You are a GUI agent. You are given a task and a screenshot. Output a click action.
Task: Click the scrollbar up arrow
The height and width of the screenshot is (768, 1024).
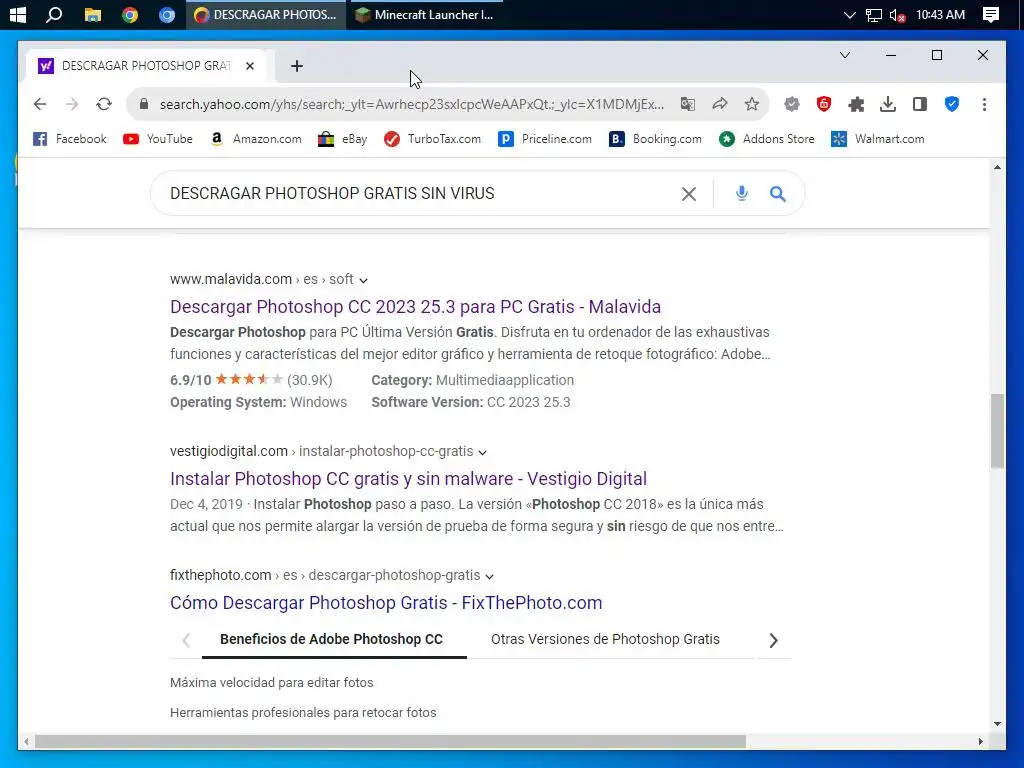997,167
